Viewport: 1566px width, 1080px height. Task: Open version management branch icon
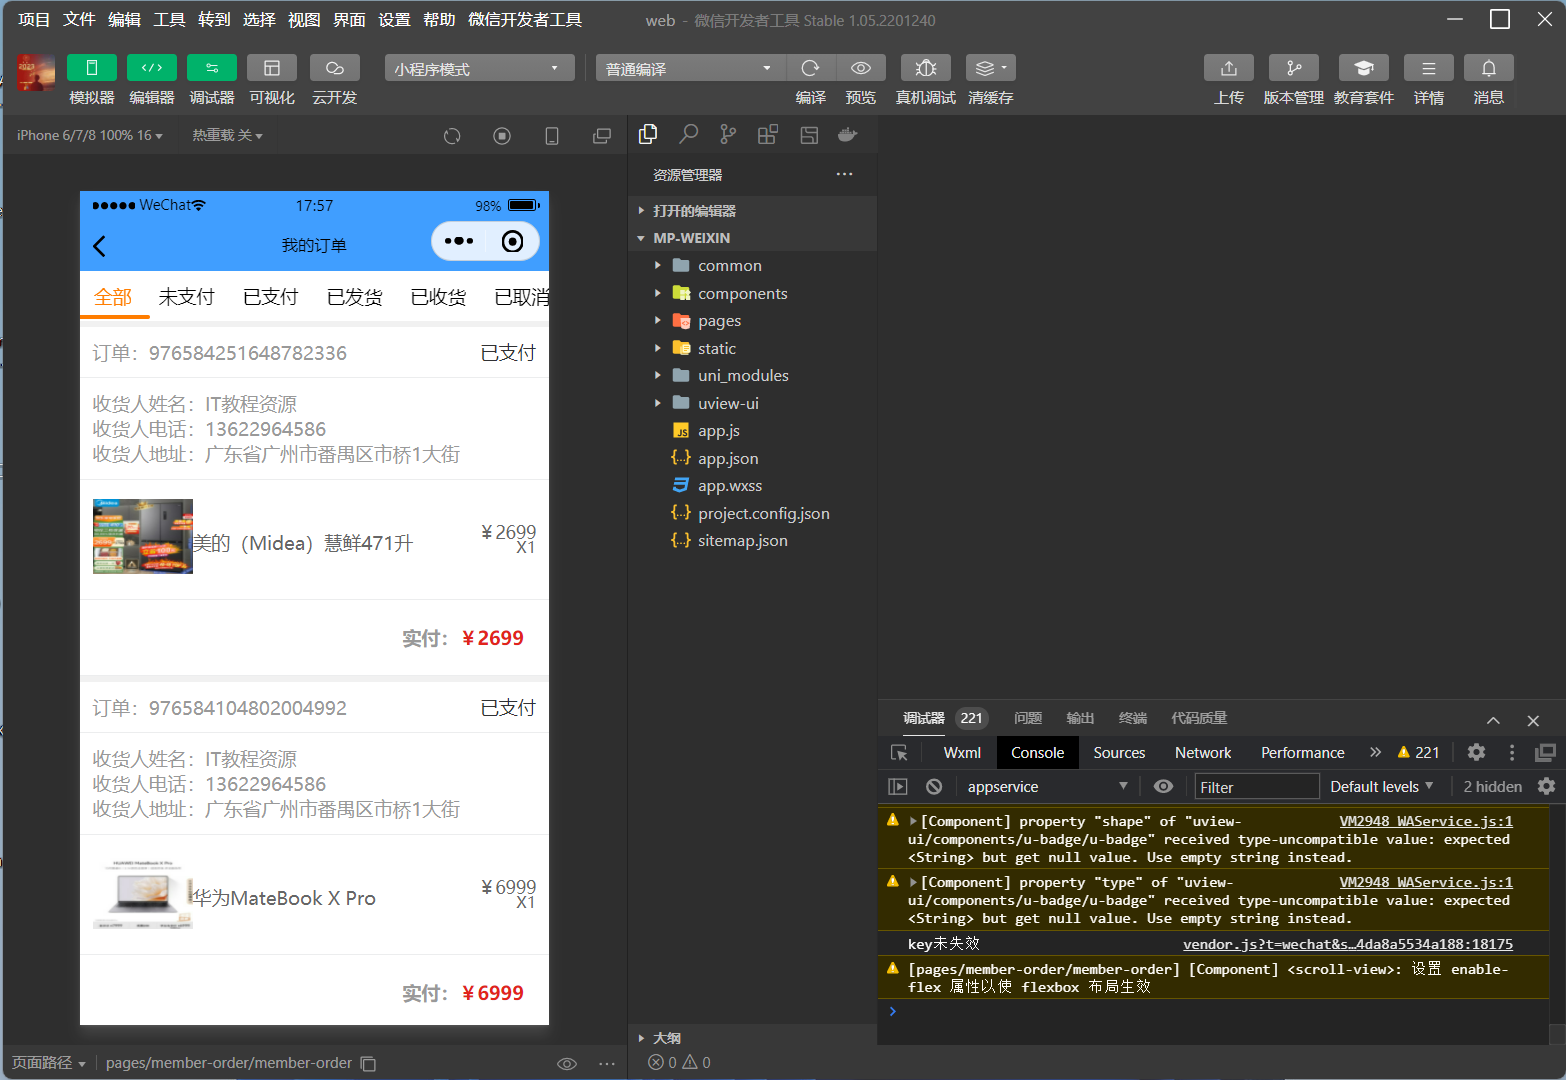click(x=1294, y=67)
